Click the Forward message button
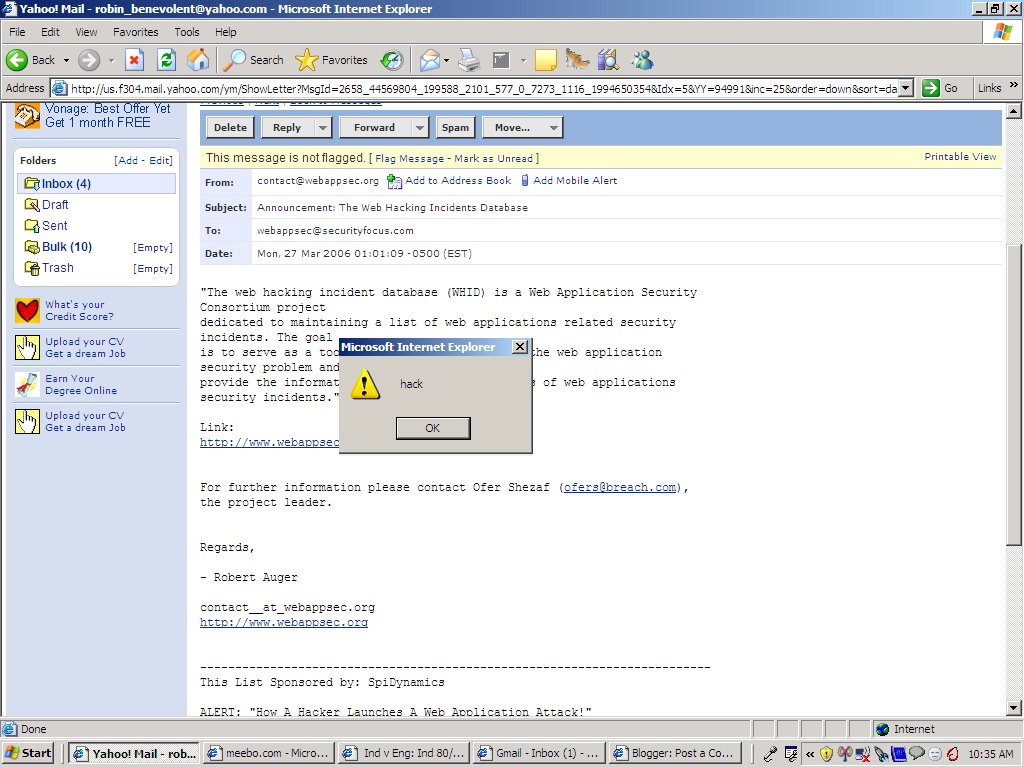Viewport: 1024px width, 768px height. pyautogui.click(x=376, y=127)
